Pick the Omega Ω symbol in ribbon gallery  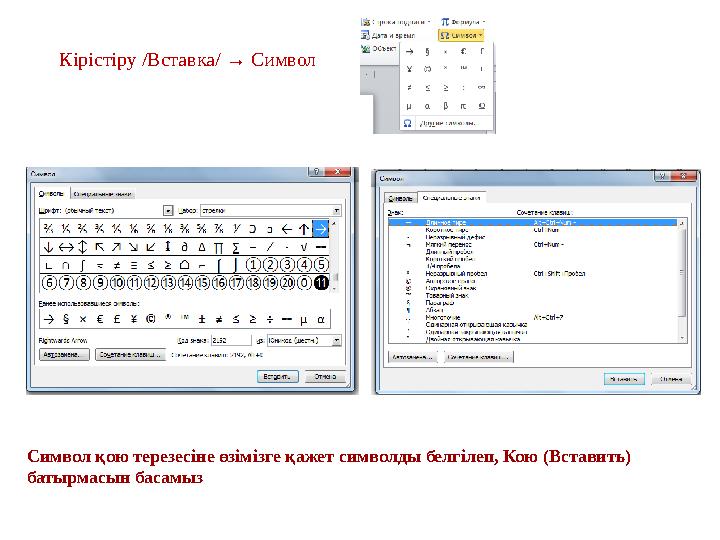(x=482, y=106)
